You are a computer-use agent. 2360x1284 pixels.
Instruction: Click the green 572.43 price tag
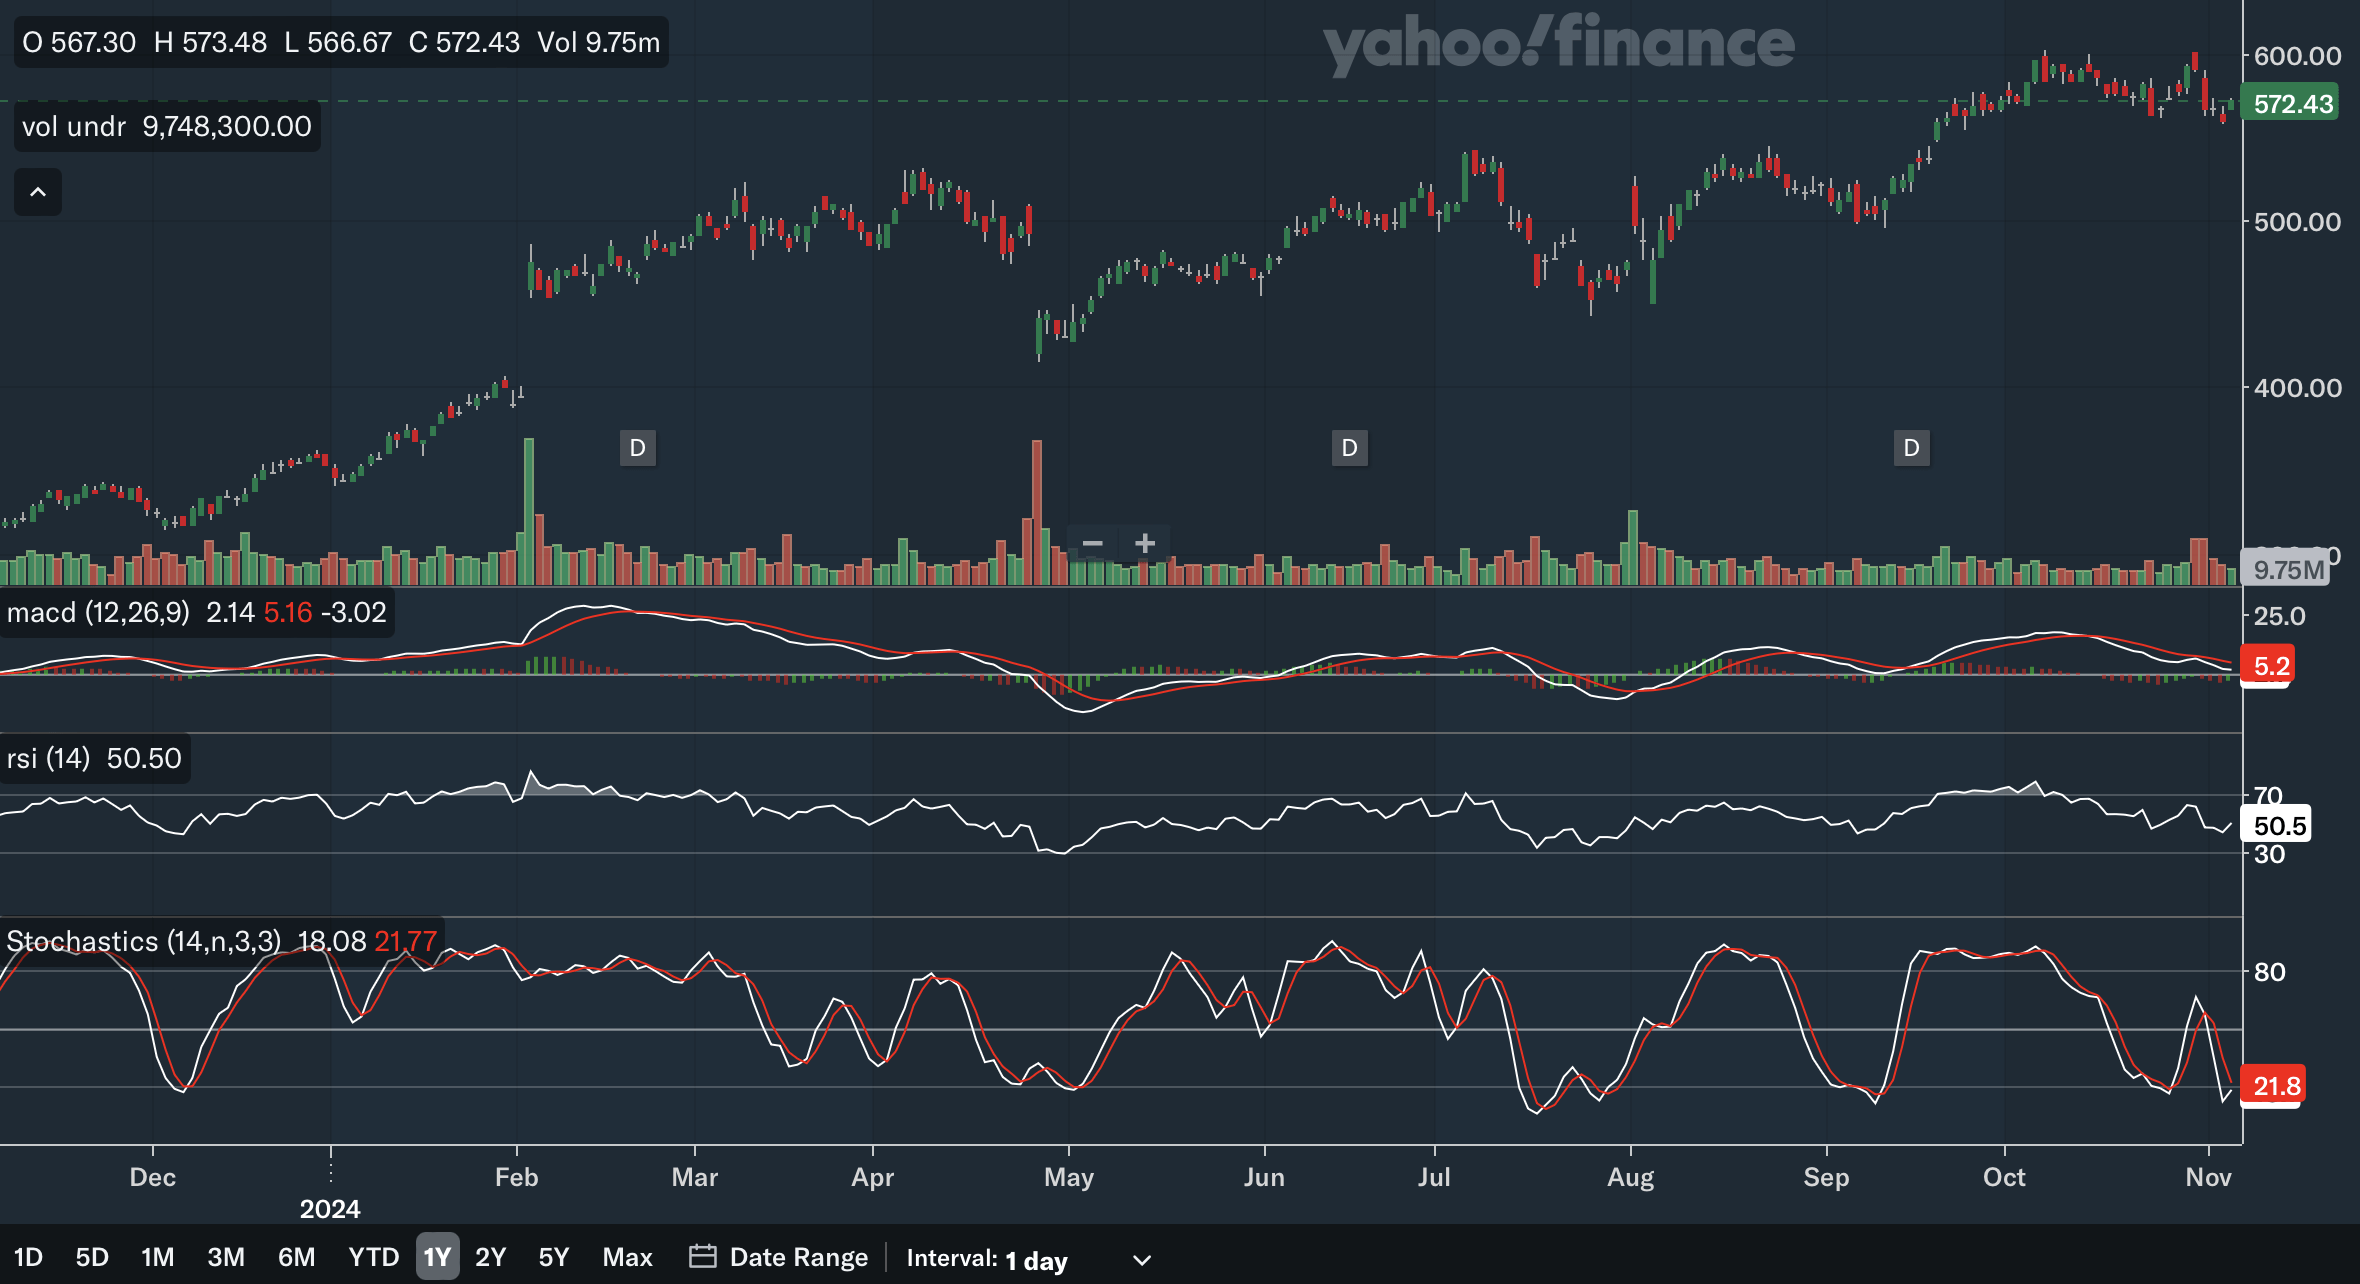pyautogui.click(x=2291, y=104)
